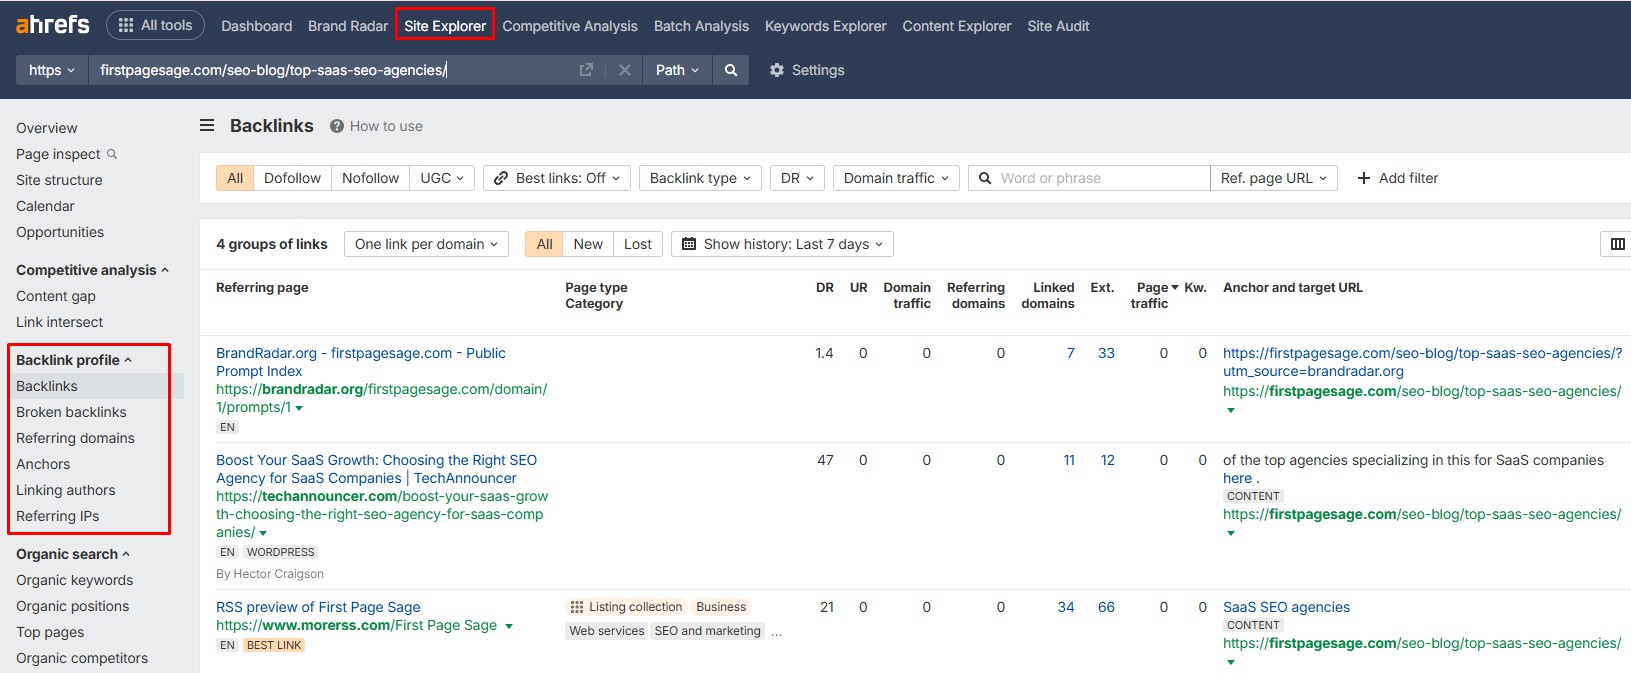1631x673 pixels.
Task: Open the UGC filter dropdown
Action: point(442,178)
